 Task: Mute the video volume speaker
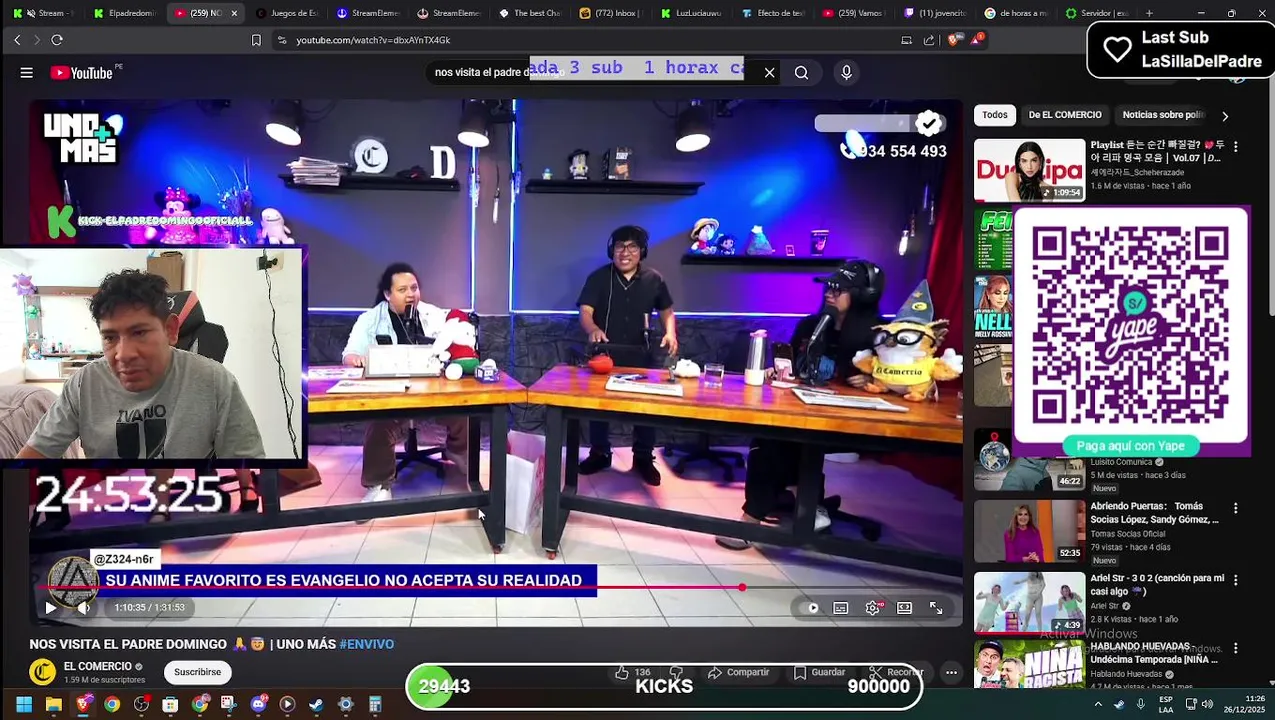83,607
